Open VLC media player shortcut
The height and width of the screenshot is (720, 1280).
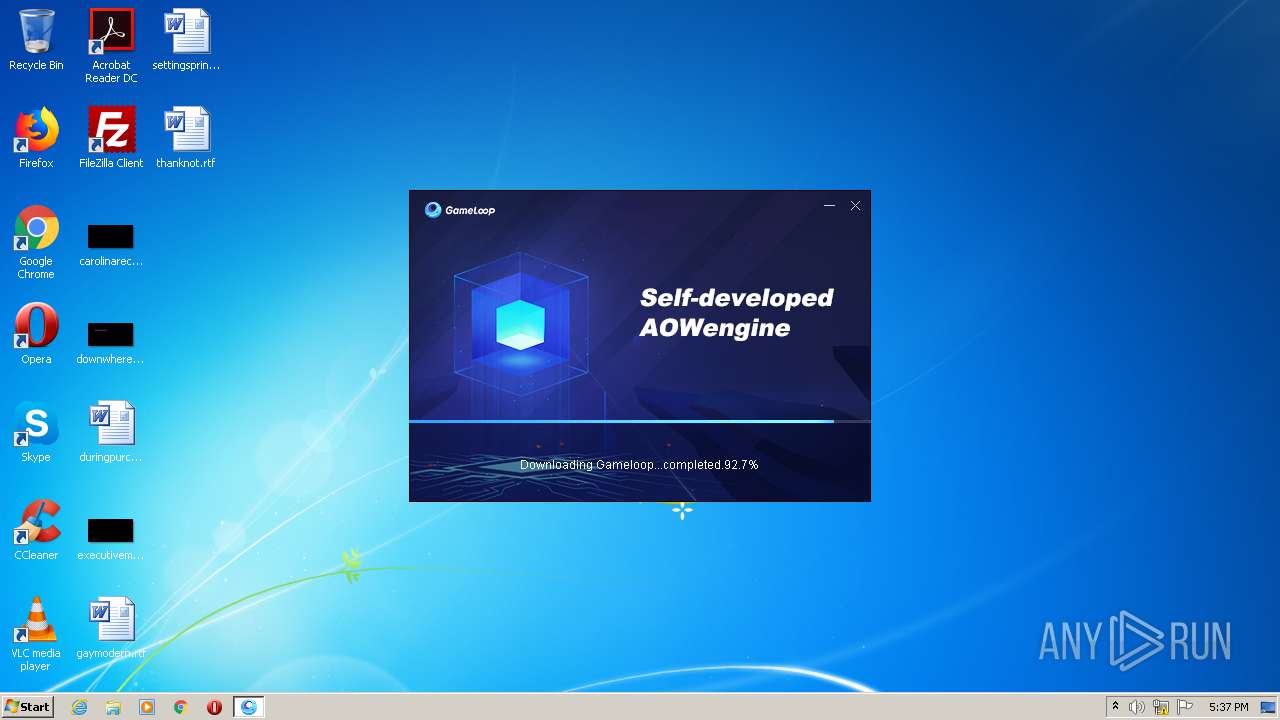[x=36, y=634]
